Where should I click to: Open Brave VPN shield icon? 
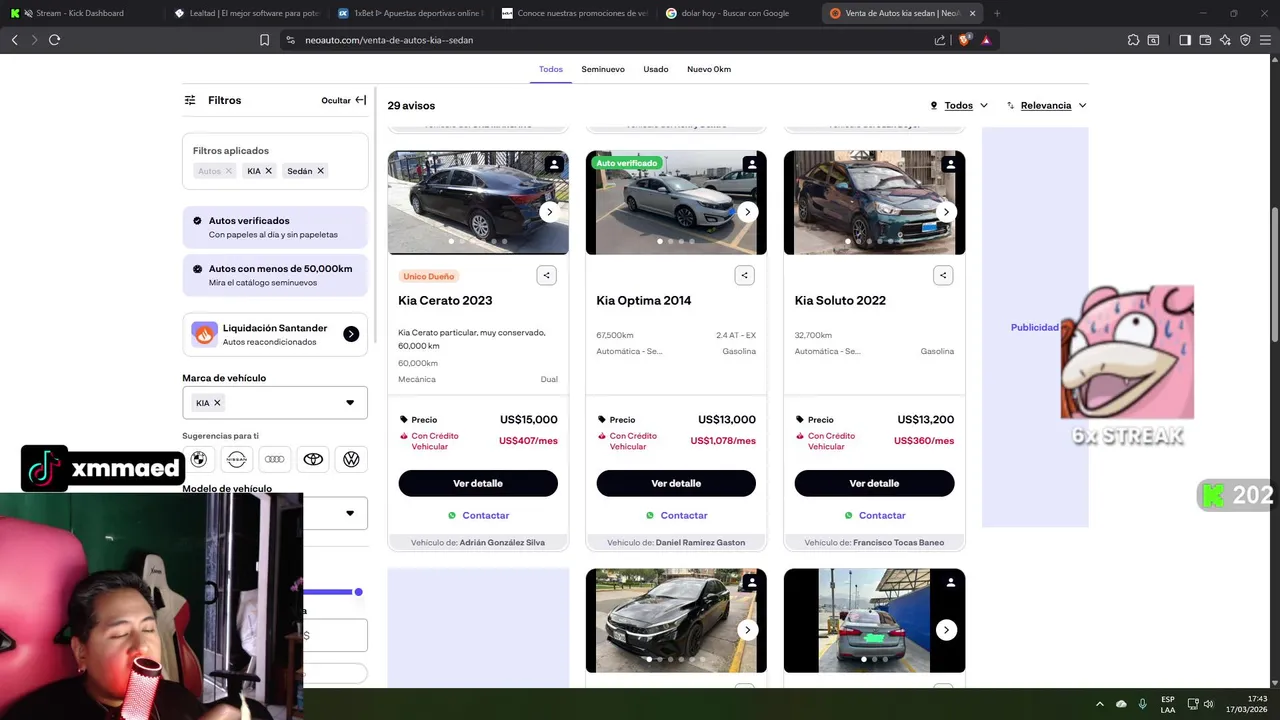pyautogui.click(x=1245, y=40)
